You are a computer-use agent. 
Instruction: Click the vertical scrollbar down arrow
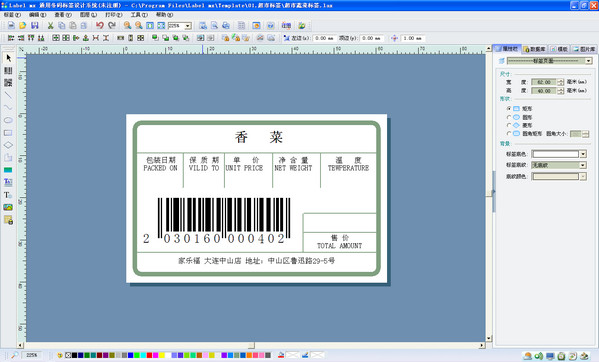(x=489, y=338)
